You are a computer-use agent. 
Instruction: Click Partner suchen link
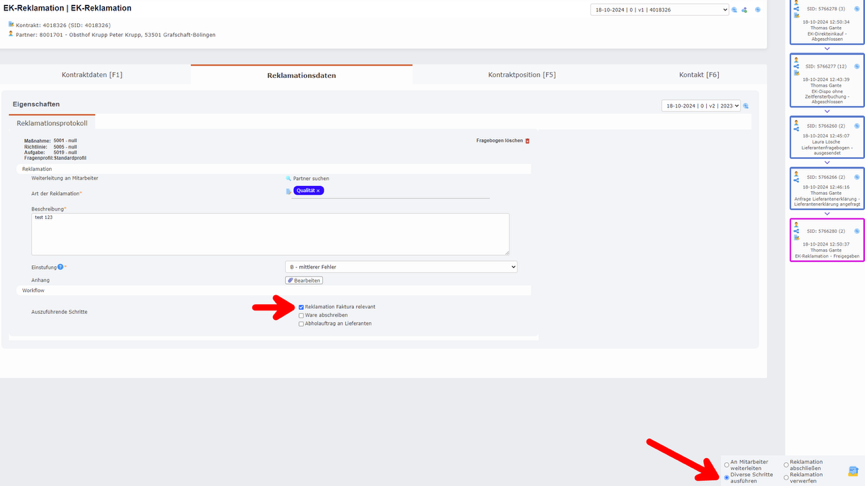pos(311,179)
